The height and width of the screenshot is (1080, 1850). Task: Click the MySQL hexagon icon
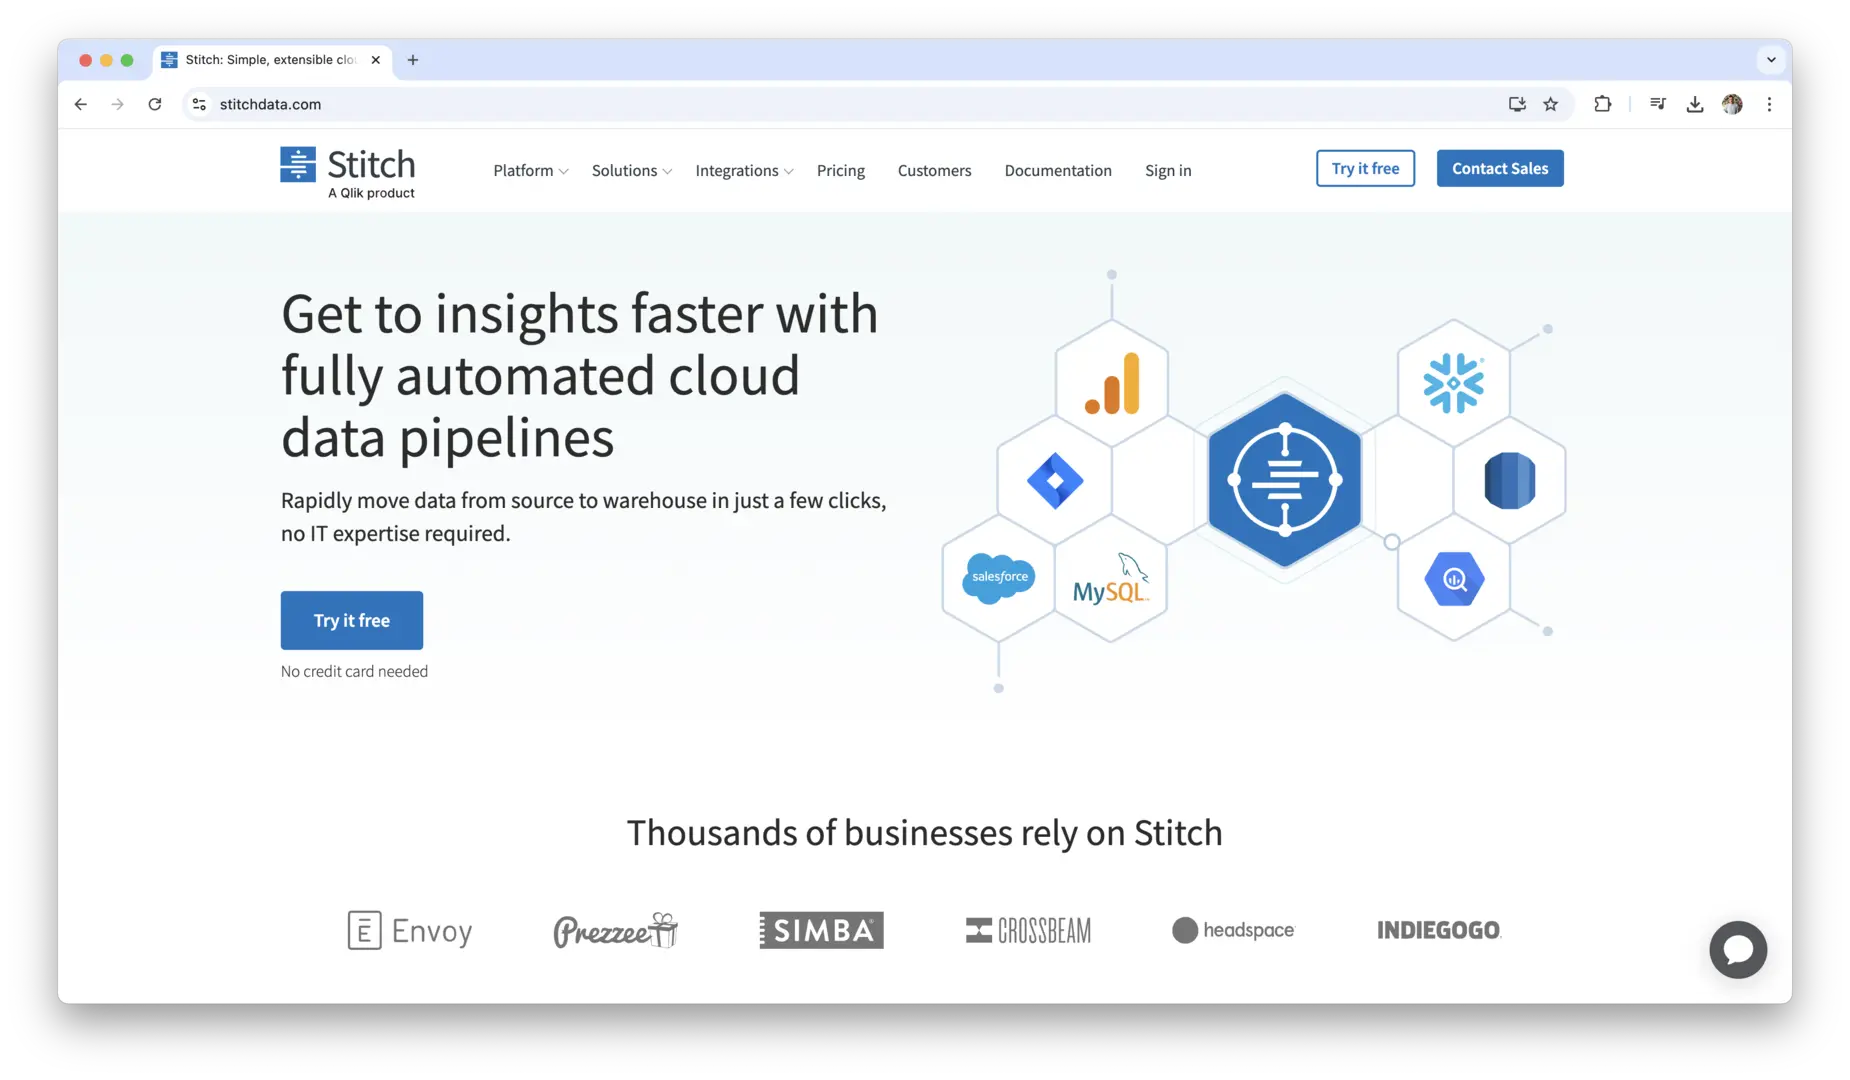(x=1110, y=579)
